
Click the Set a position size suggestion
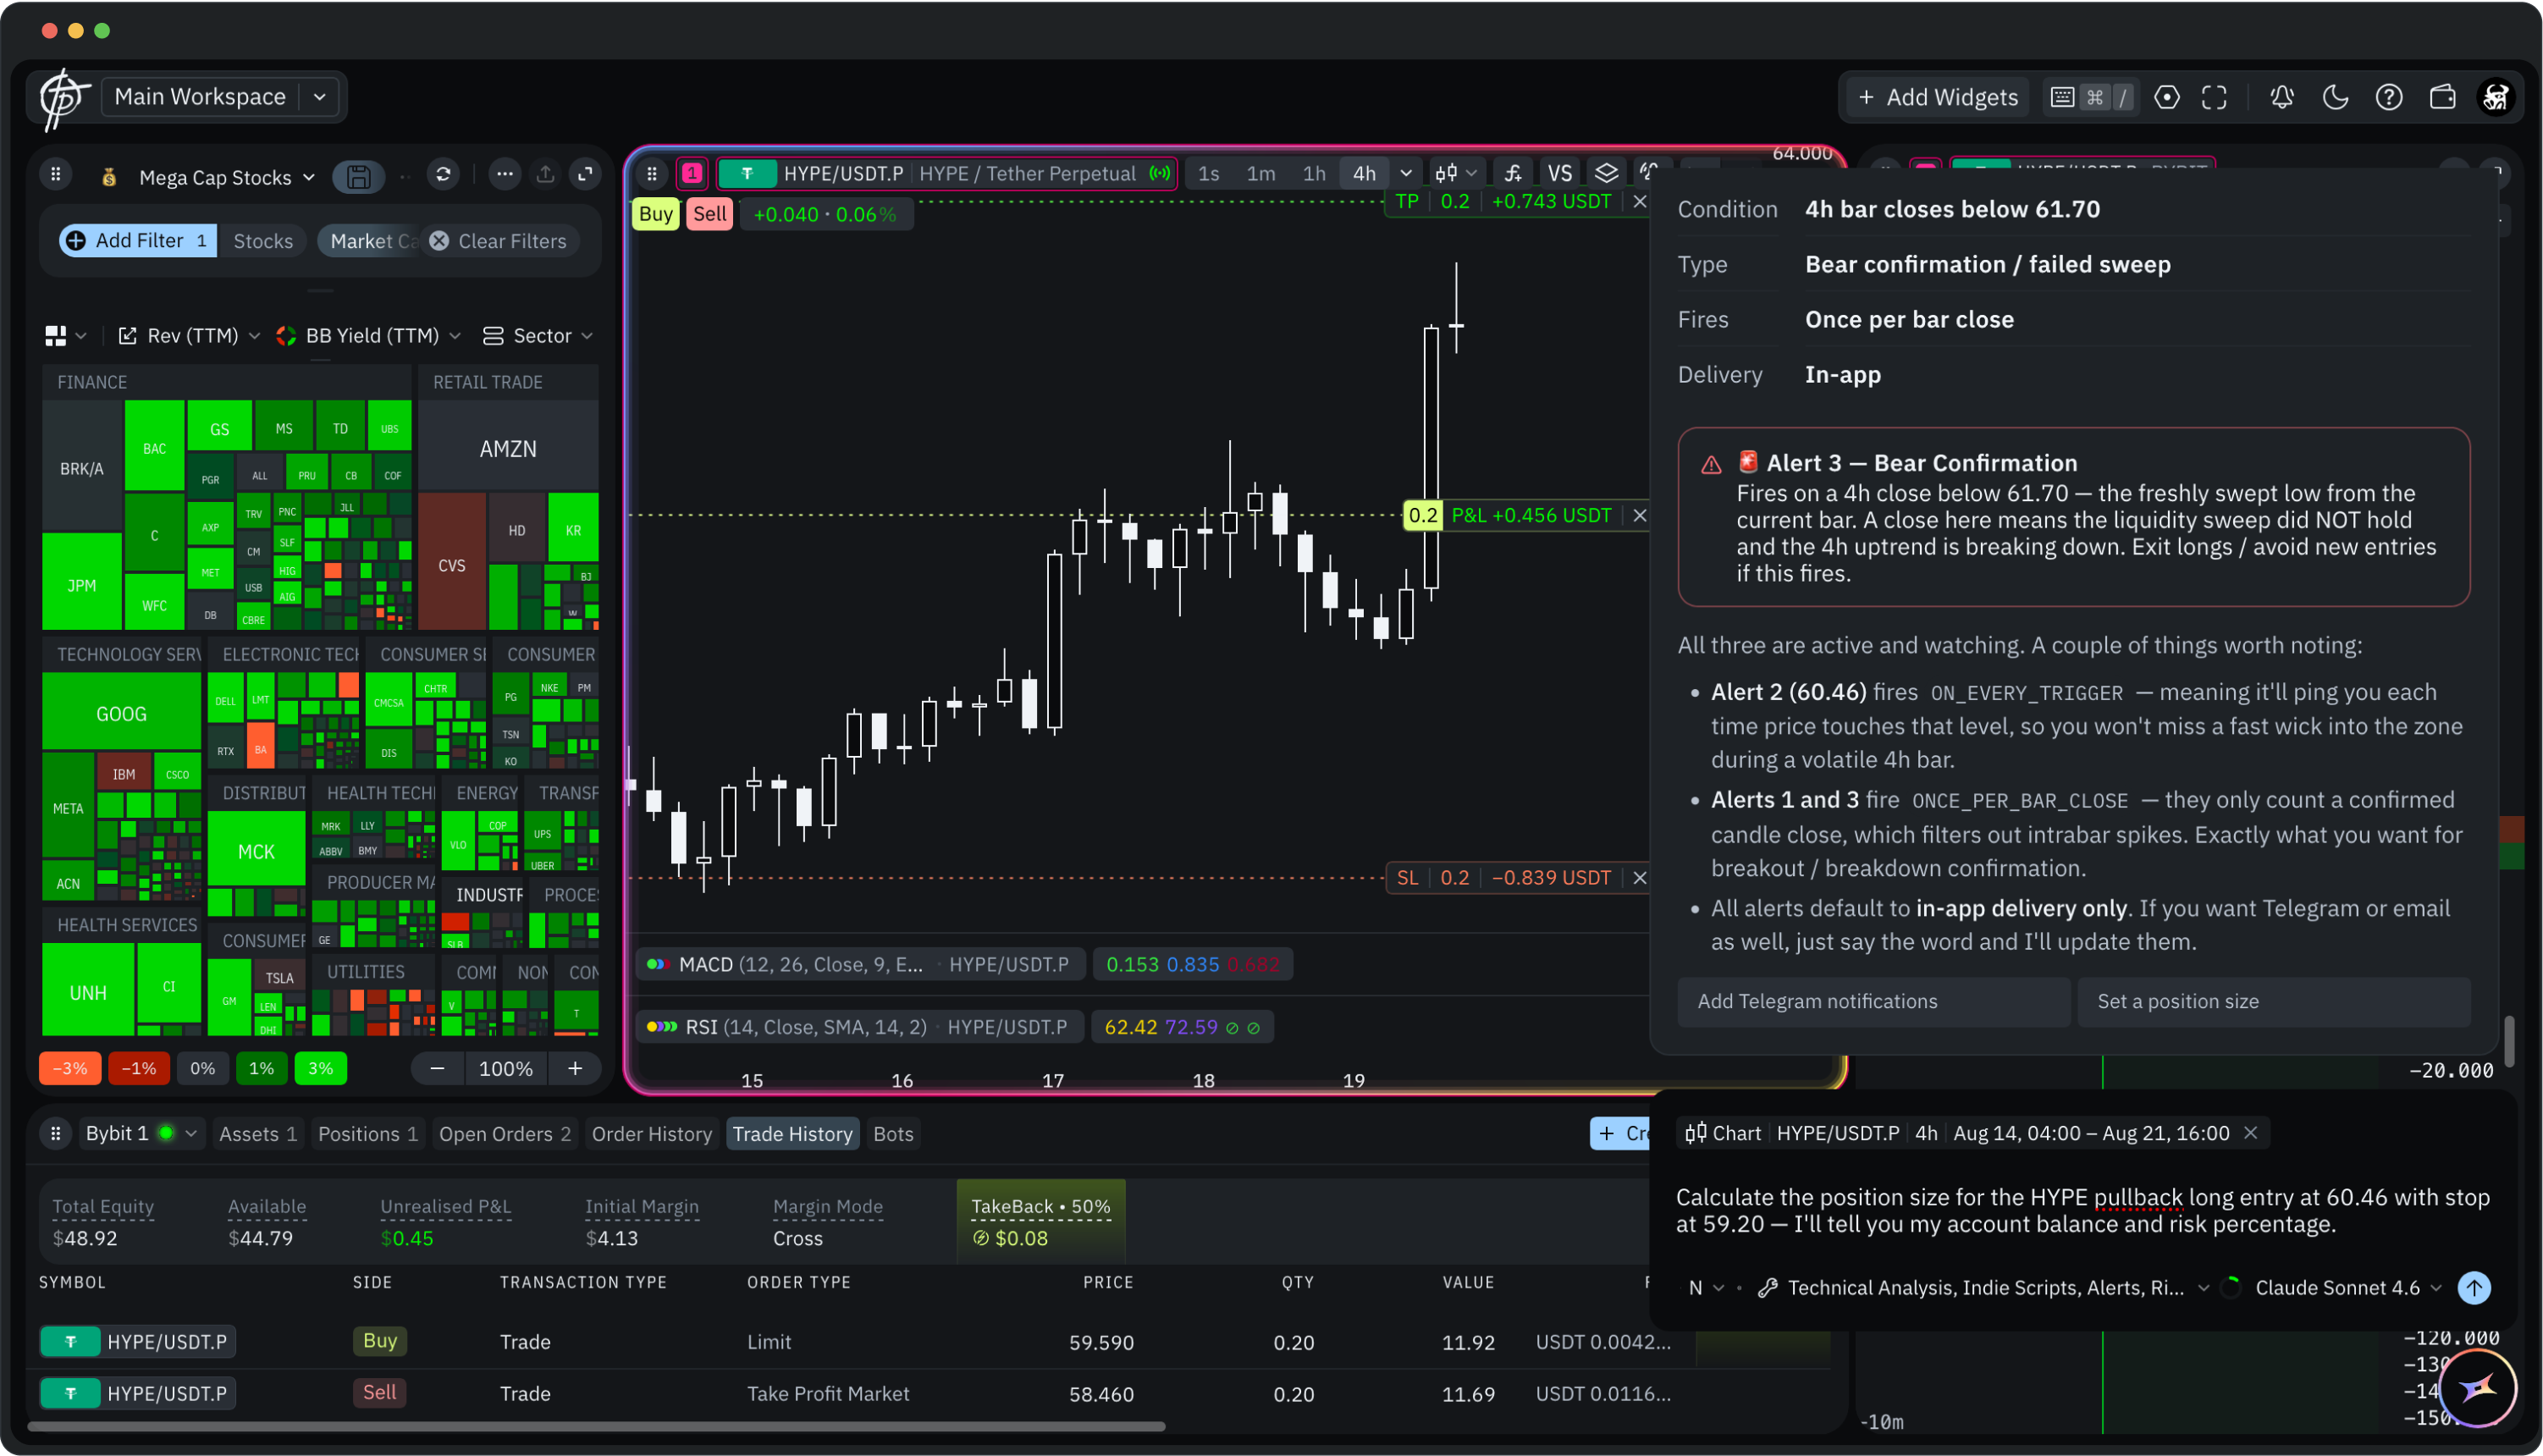pos(2274,1002)
